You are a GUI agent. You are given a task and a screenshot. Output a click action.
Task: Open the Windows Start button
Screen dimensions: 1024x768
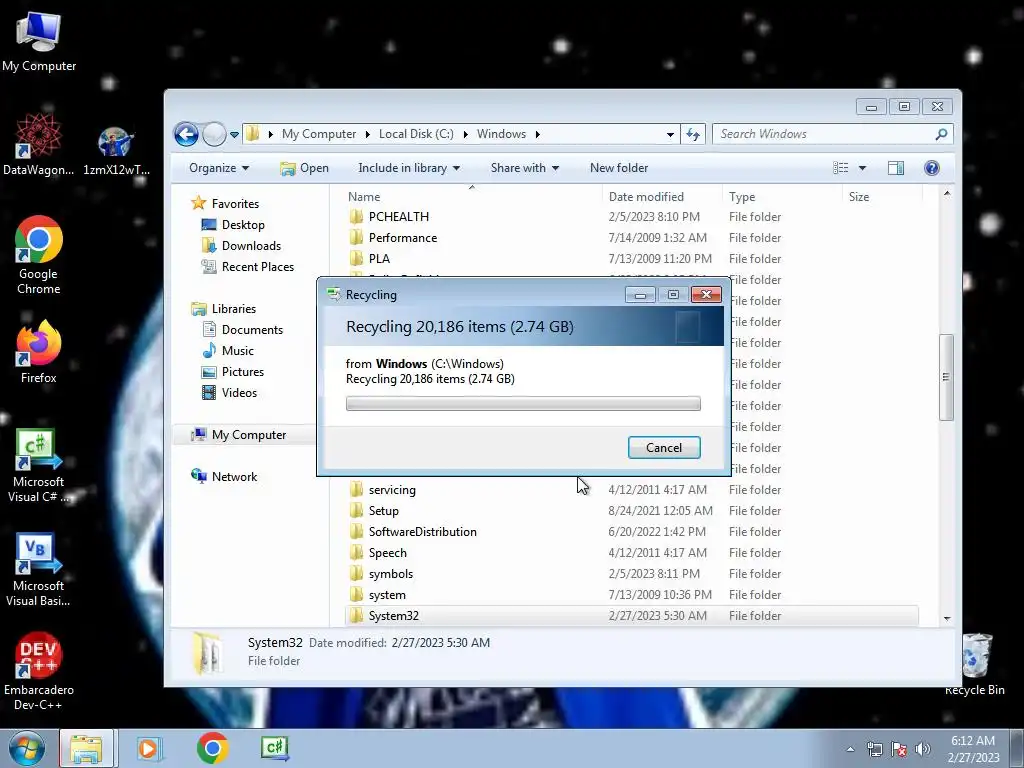[x=27, y=748]
